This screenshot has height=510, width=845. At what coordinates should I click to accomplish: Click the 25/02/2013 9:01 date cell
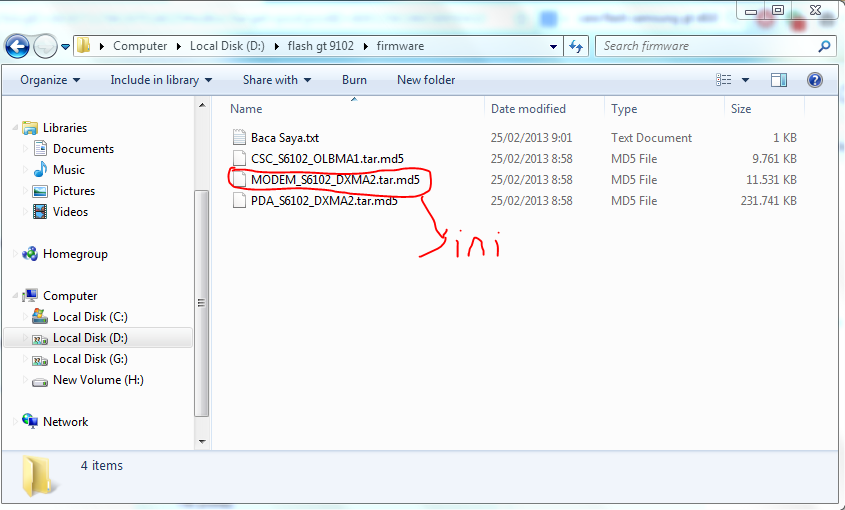coord(531,138)
